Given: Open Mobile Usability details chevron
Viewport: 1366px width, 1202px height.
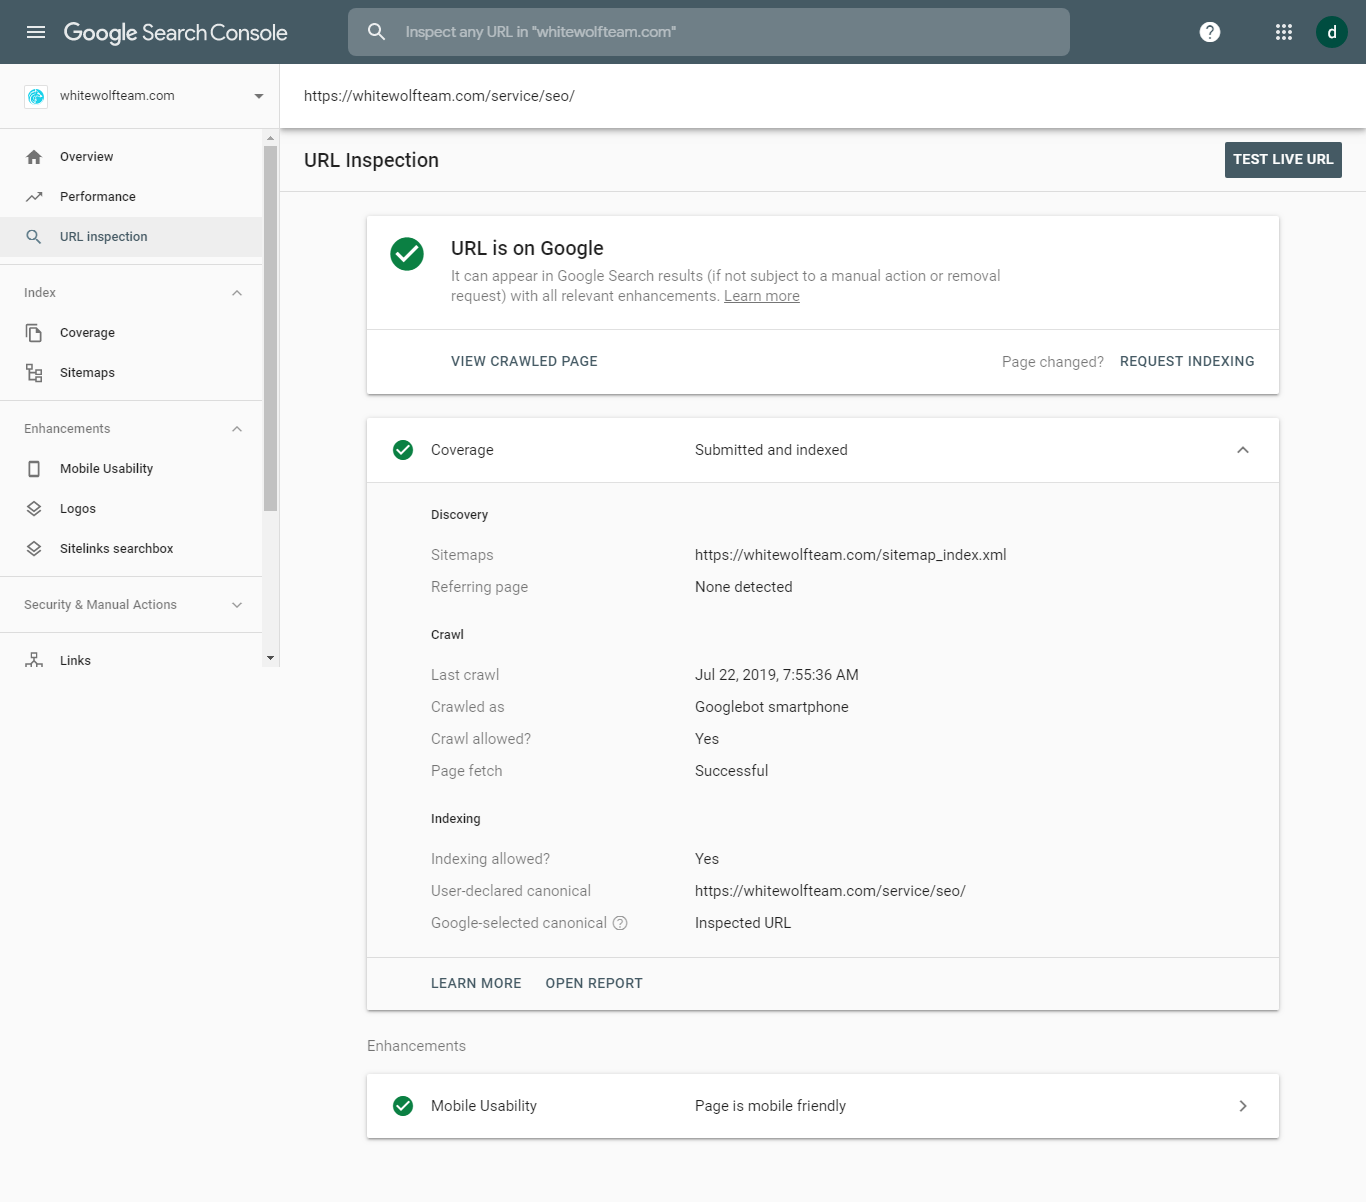Looking at the screenshot, I should pyautogui.click(x=1243, y=1106).
